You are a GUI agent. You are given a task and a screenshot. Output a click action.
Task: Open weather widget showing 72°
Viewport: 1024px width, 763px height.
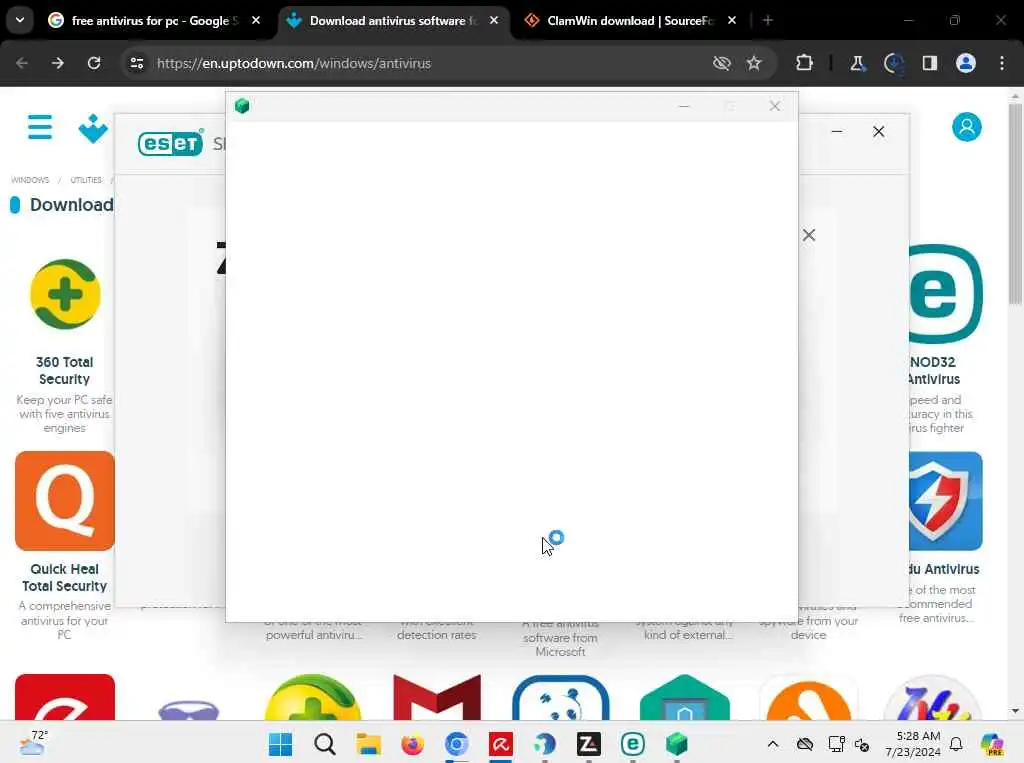pos(33,743)
